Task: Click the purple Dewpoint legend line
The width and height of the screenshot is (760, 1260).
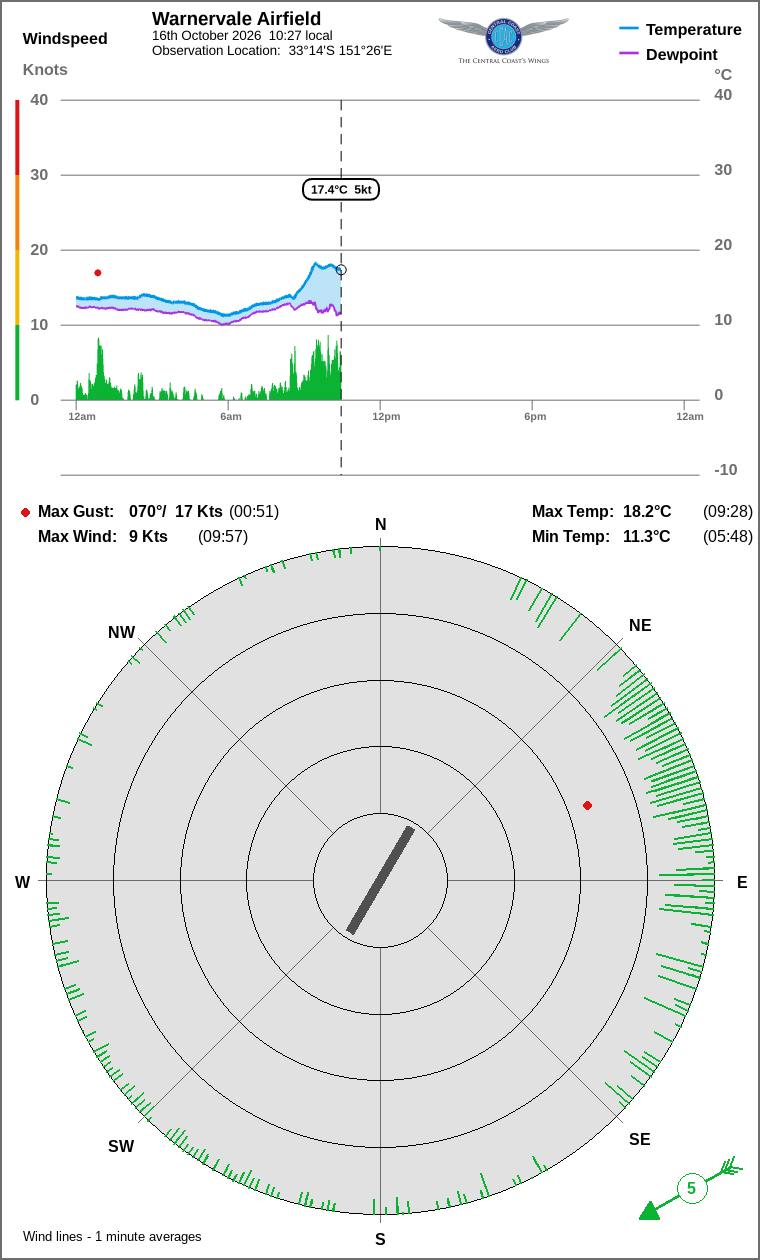Action: coord(629,54)
